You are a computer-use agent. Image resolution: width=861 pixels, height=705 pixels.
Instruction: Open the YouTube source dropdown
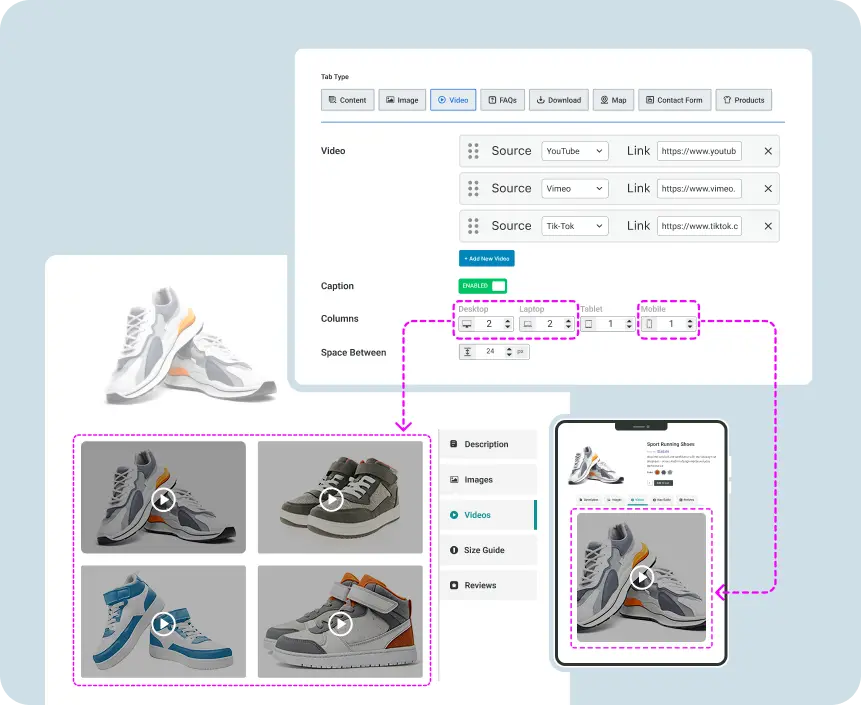tap(575, 151)
